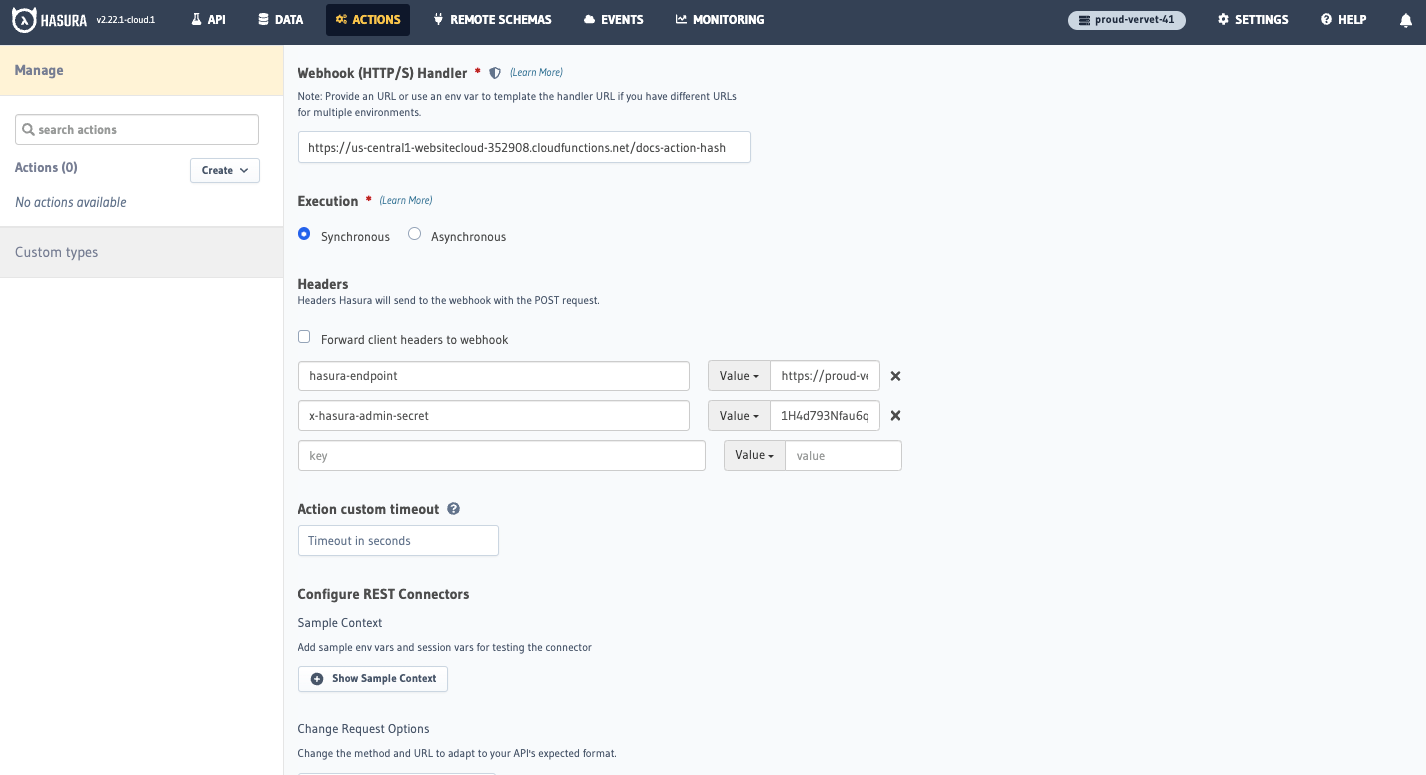Open the Execution Learn More link
This screenshot has height=775, width=1426.
[406, 200]
